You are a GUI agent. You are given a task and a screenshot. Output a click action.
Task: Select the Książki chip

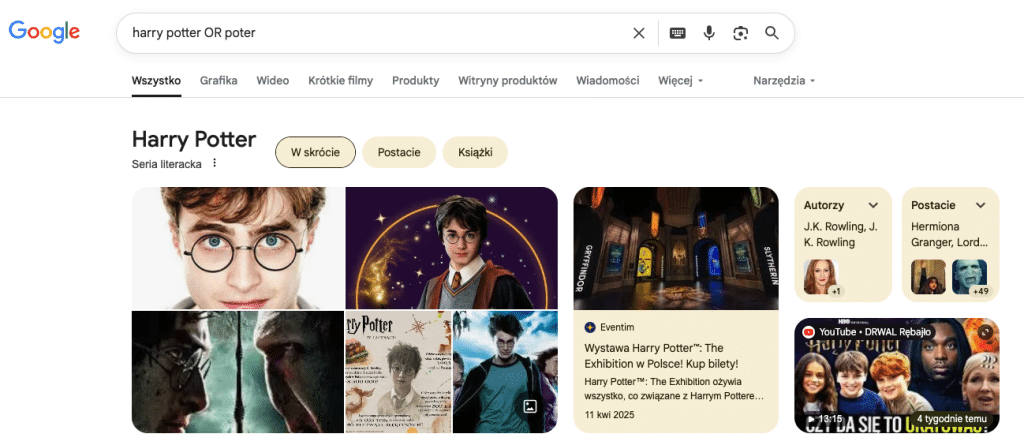[475, 152]
